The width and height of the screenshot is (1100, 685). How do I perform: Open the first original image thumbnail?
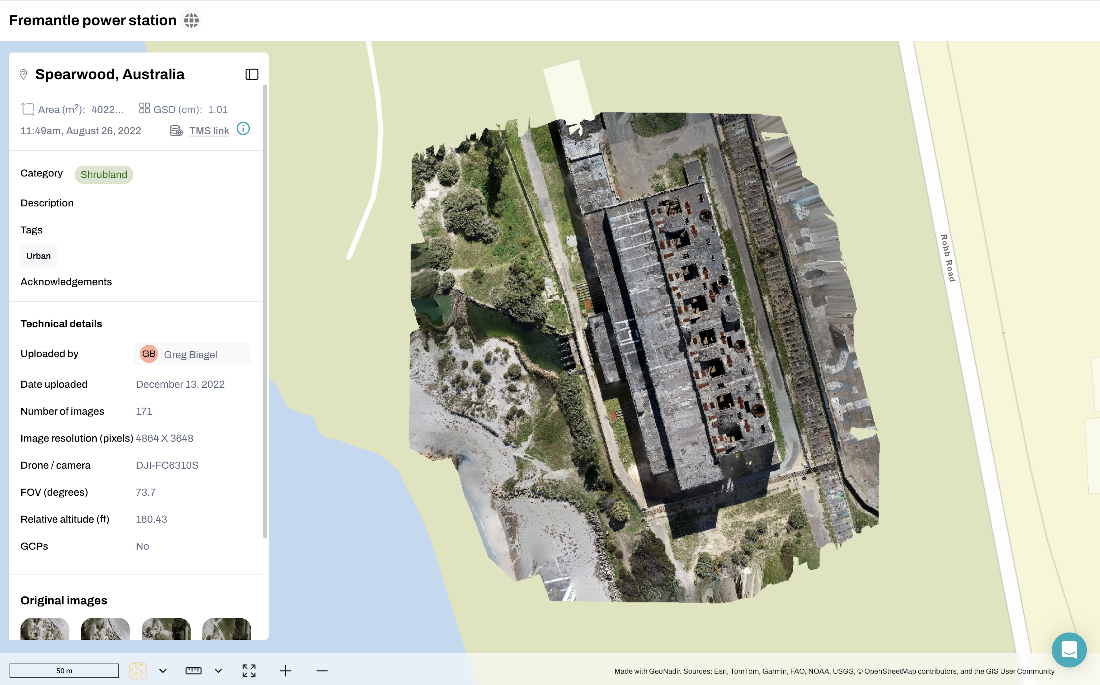45,629
